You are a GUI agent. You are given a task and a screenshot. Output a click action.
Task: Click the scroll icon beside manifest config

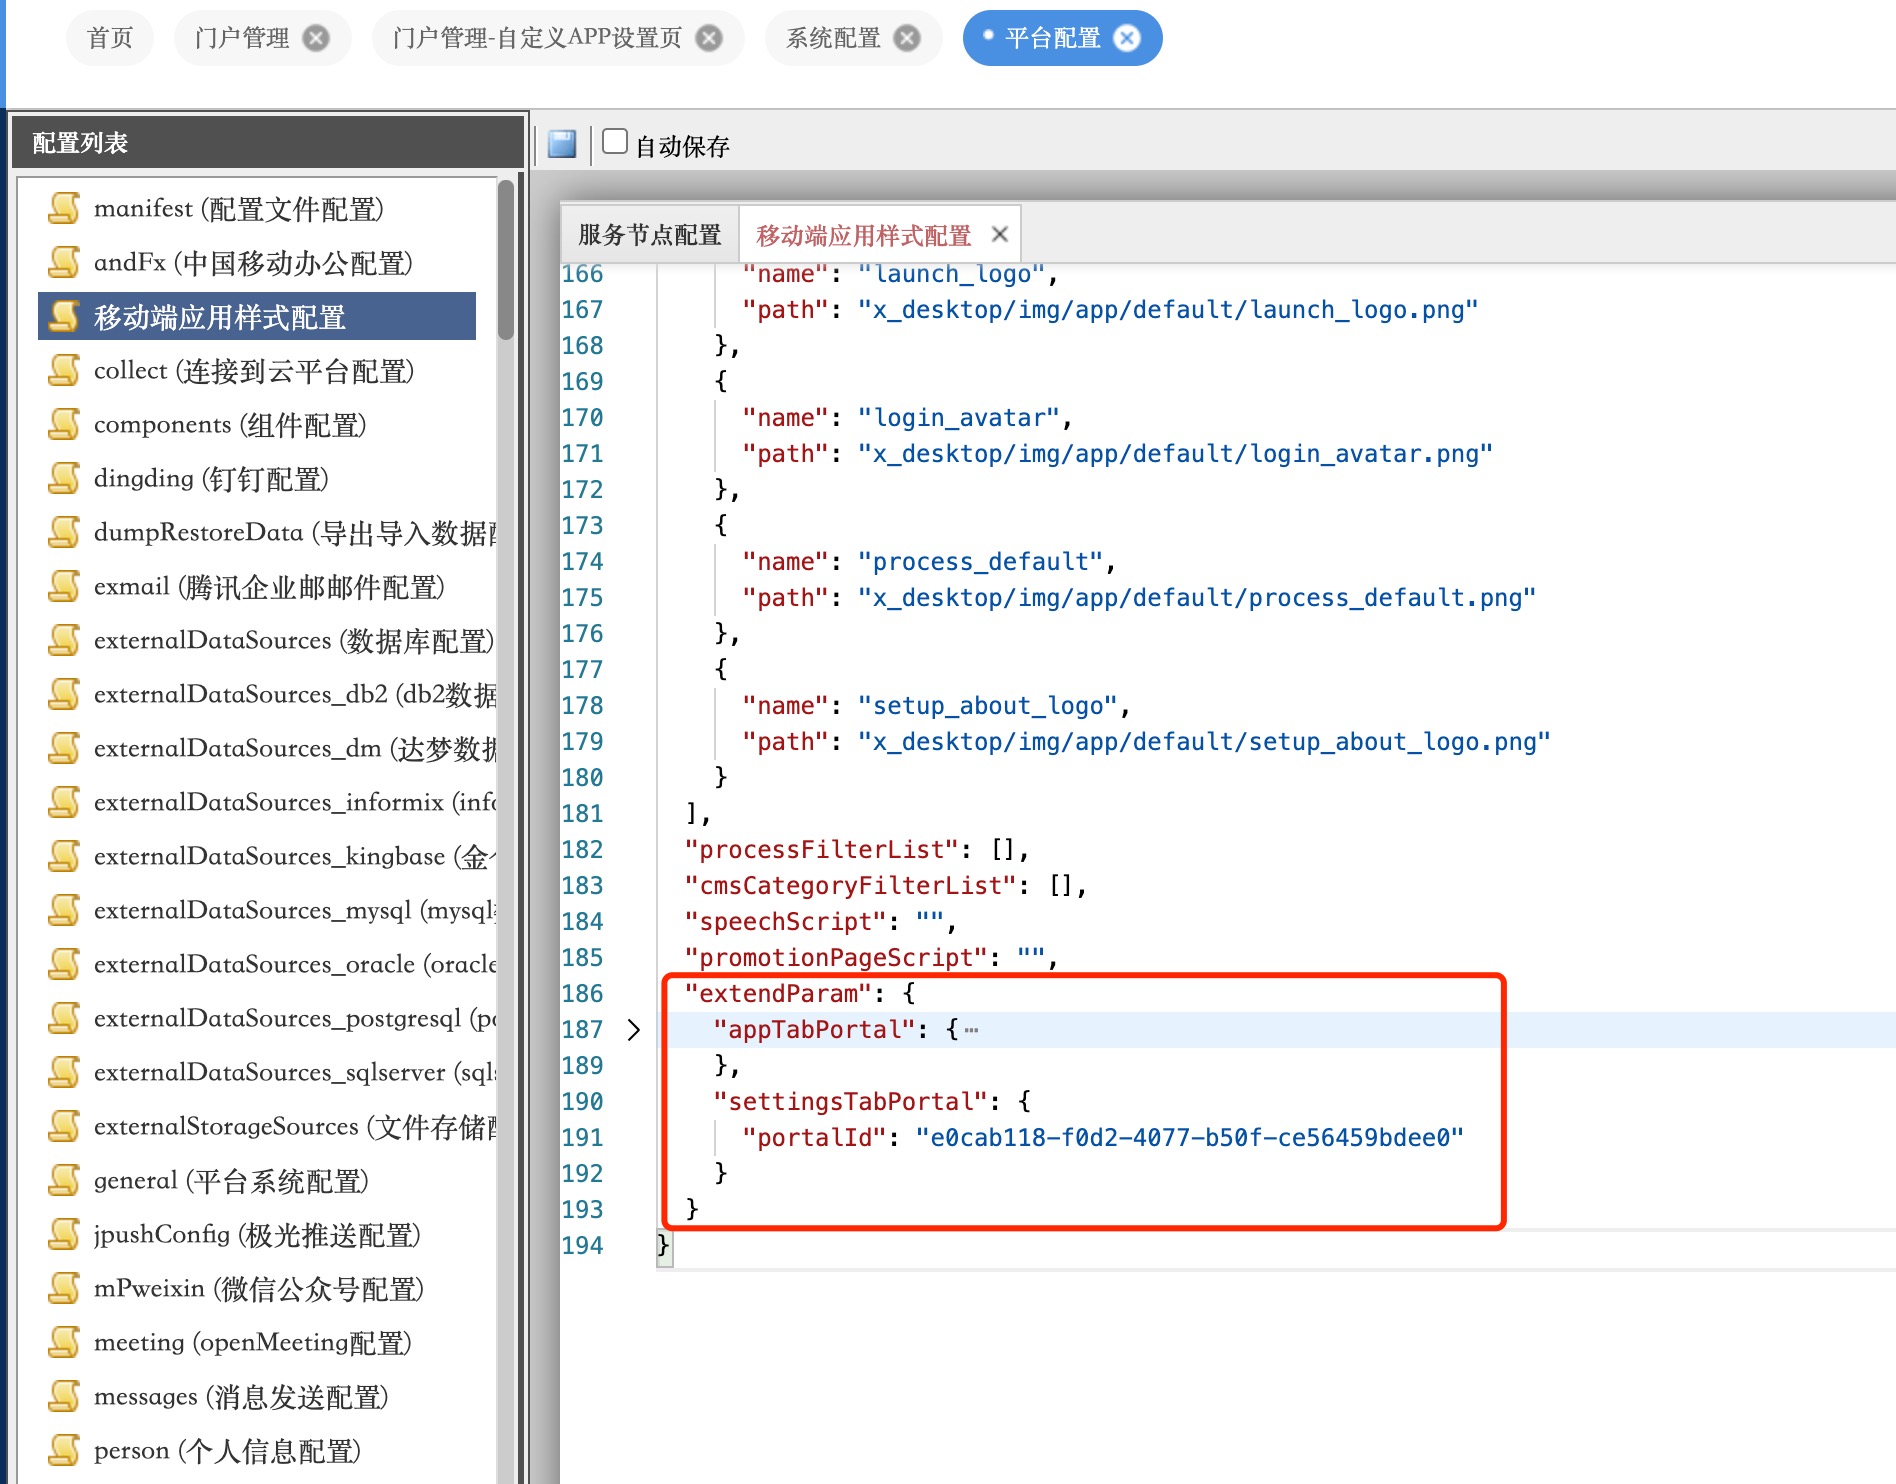(x=64, y=208)
